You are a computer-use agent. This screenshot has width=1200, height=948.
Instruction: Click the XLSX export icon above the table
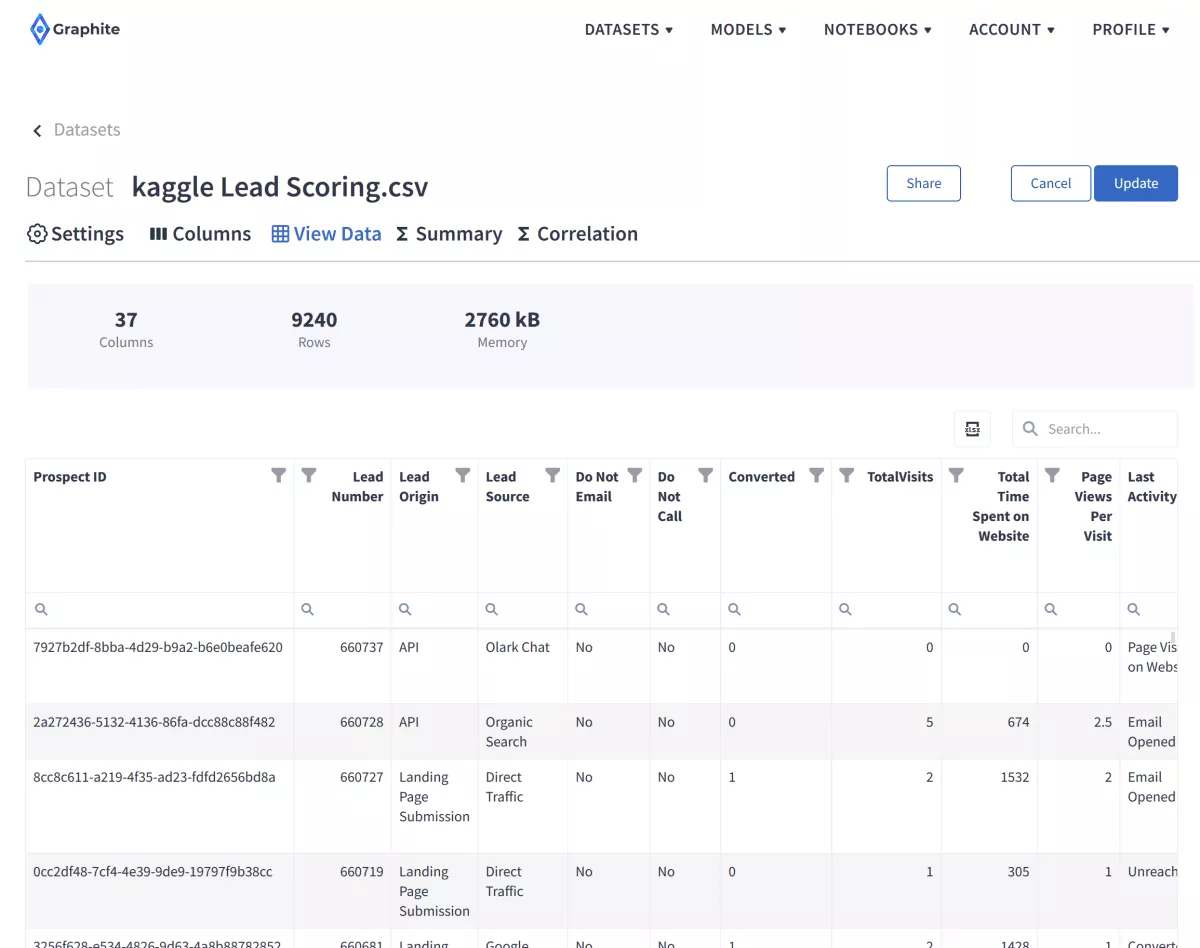pos(972,428)
